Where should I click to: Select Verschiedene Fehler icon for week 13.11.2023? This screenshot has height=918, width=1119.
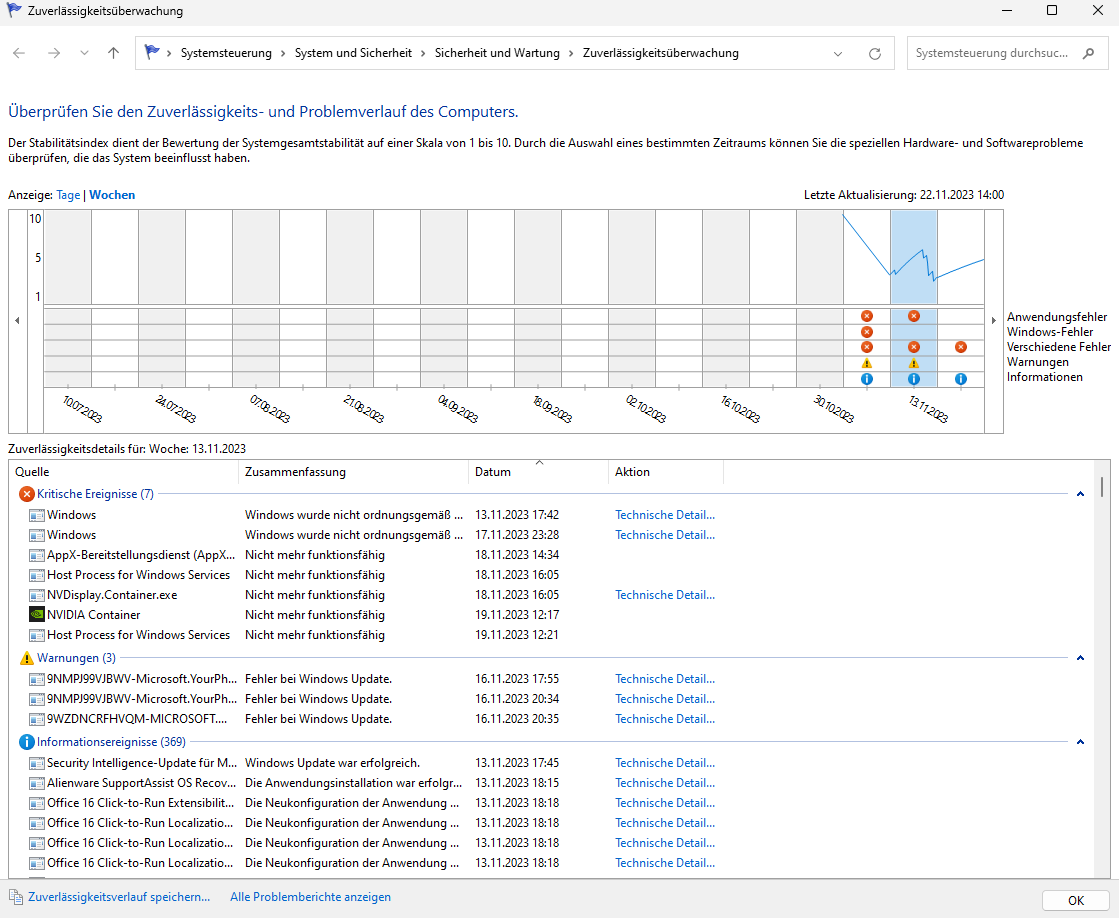click(x=913, y=347)
